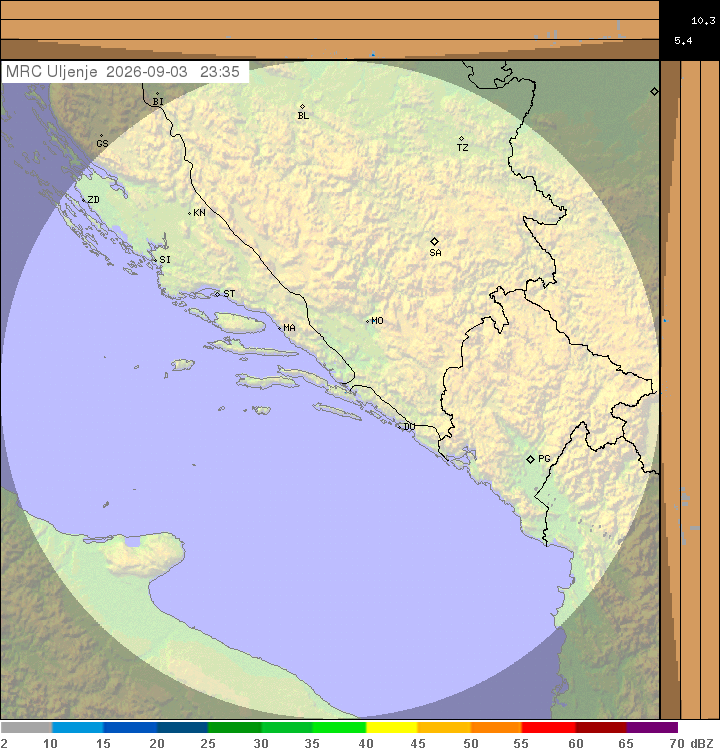Pick the purple 65 dBZ legend swatch
This screenshot has width=720, height=751.
click(x=652, y=728)
